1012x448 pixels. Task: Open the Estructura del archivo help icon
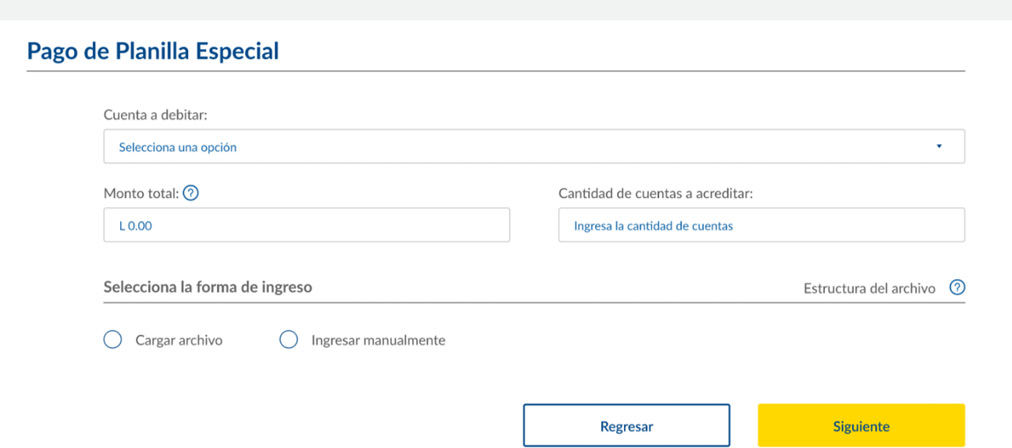(x=957, y=288)
